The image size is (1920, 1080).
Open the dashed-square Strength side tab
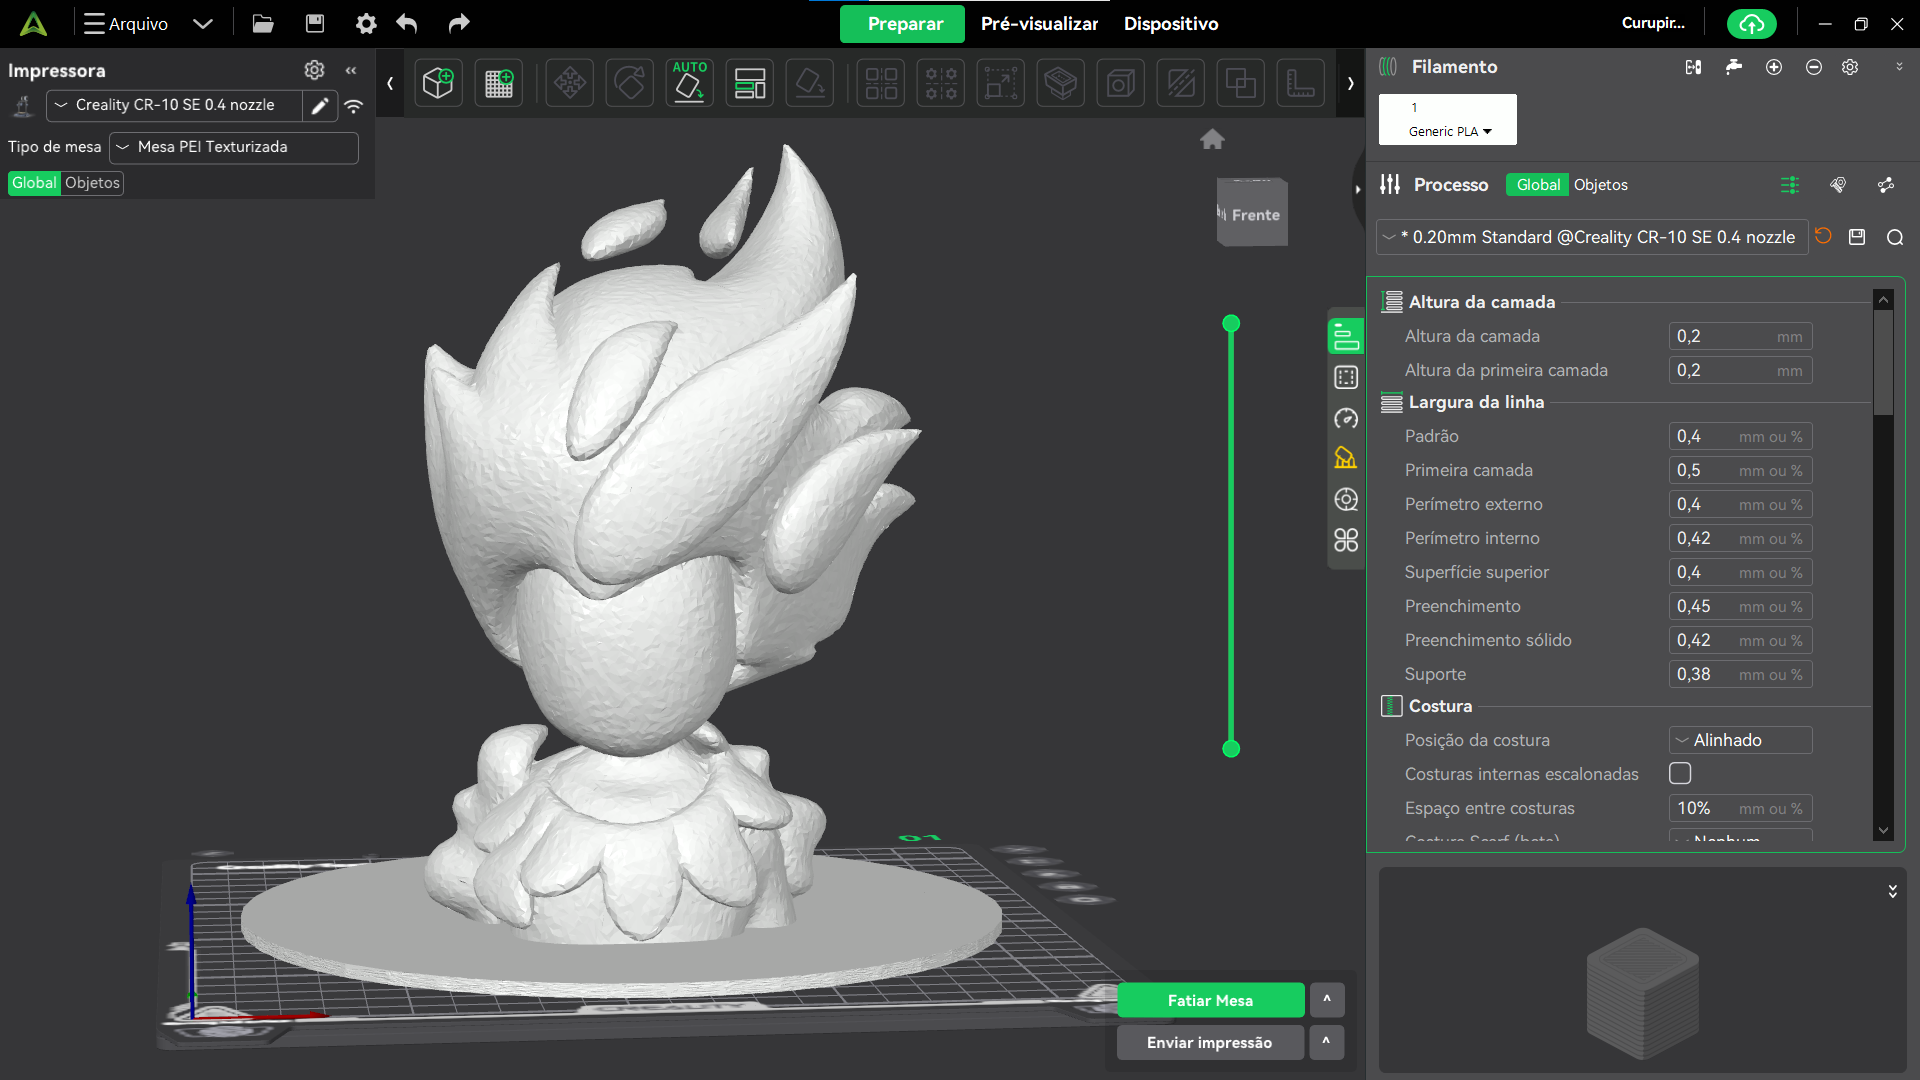(x=1346, y=378)
